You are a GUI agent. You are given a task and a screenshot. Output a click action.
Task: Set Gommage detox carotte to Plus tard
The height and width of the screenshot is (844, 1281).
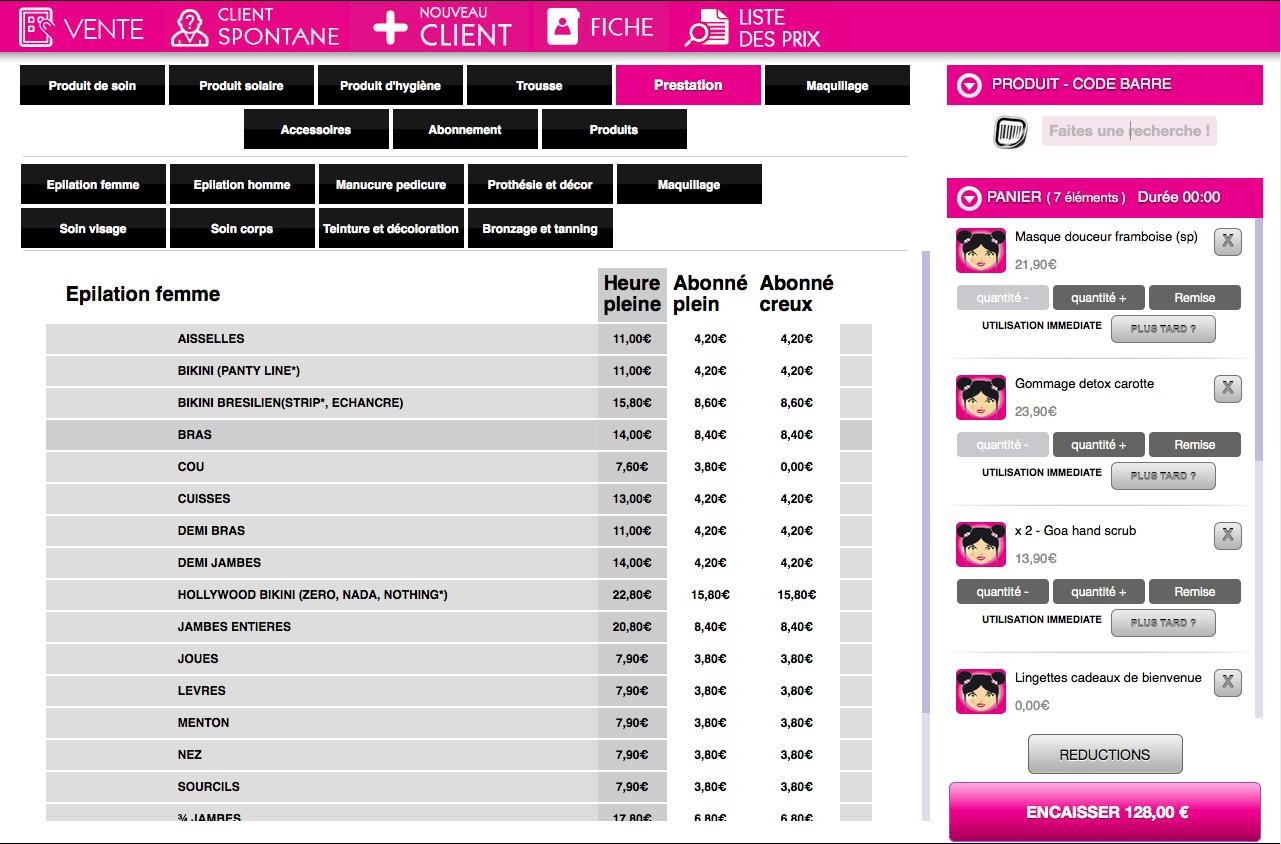[x=1163, y=476]
